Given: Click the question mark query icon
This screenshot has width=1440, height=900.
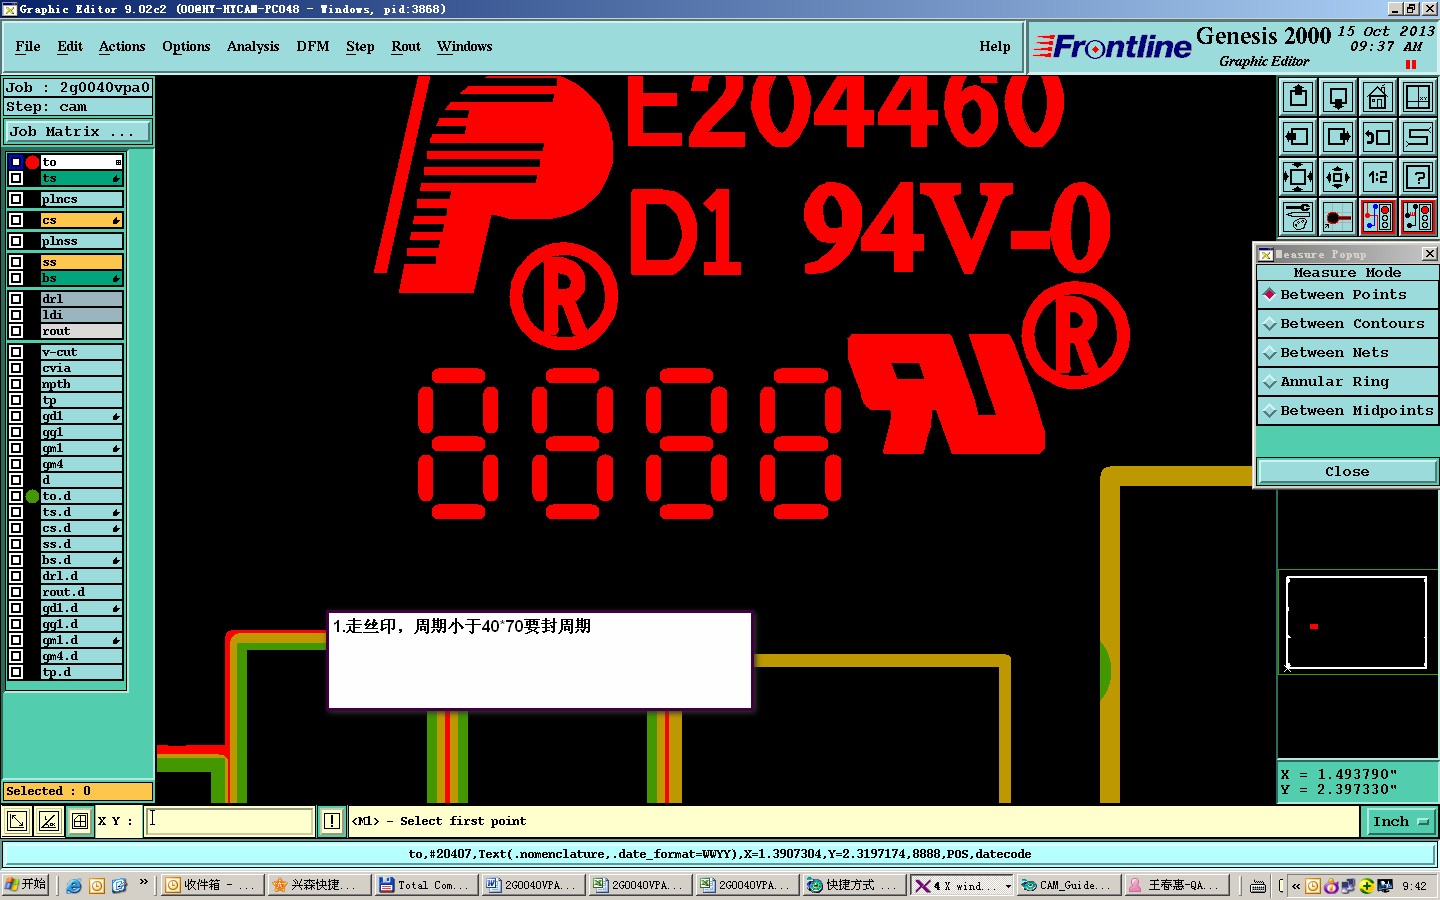Looking at the screenshot, I should [x=1418, y=177].
